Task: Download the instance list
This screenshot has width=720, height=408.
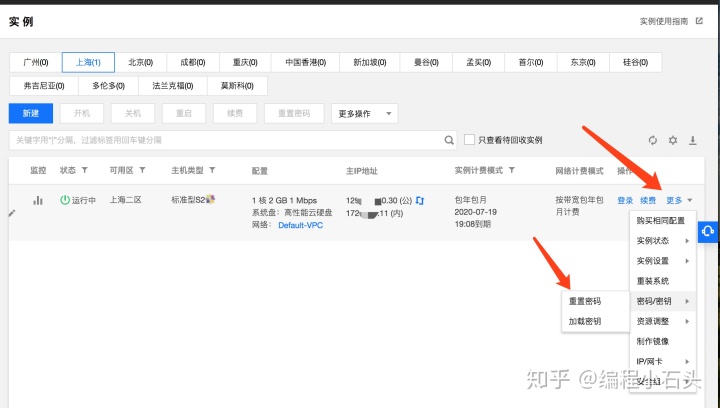Action: point(693,140)
